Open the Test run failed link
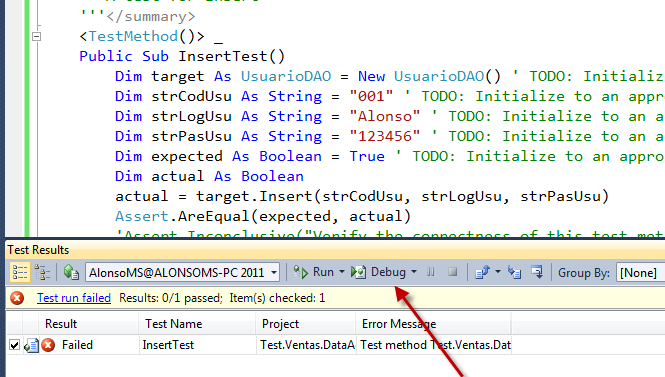This screenshot has height=377, width=665. (x=74, y=298)
